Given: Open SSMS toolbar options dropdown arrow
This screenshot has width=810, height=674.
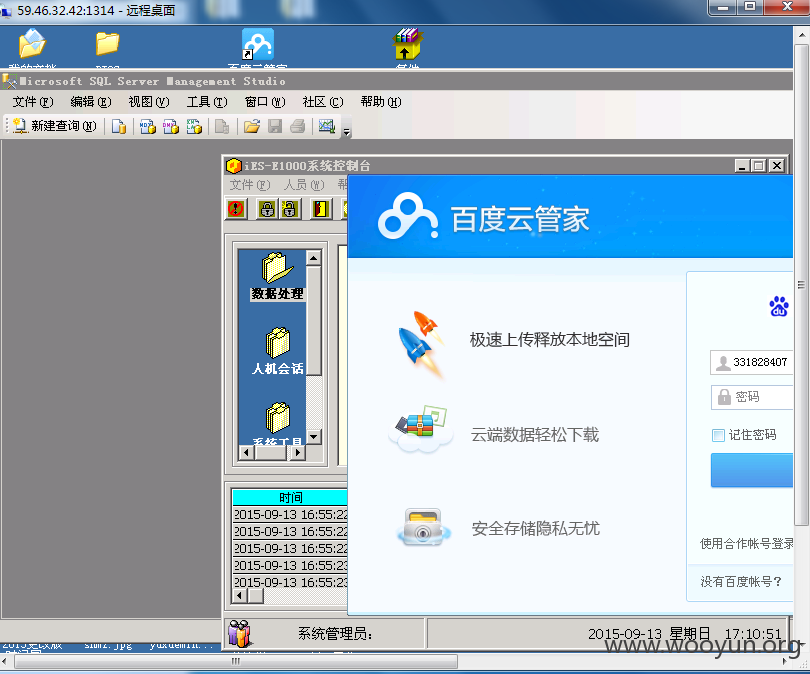Looking at the screenshot, I should tap(347, 132).
